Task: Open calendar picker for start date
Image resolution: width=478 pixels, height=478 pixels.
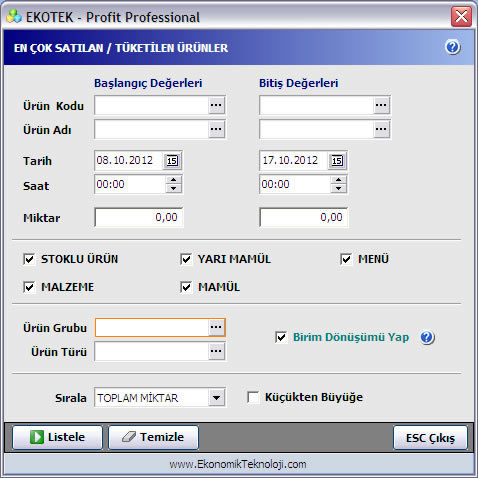Action: 172,161
